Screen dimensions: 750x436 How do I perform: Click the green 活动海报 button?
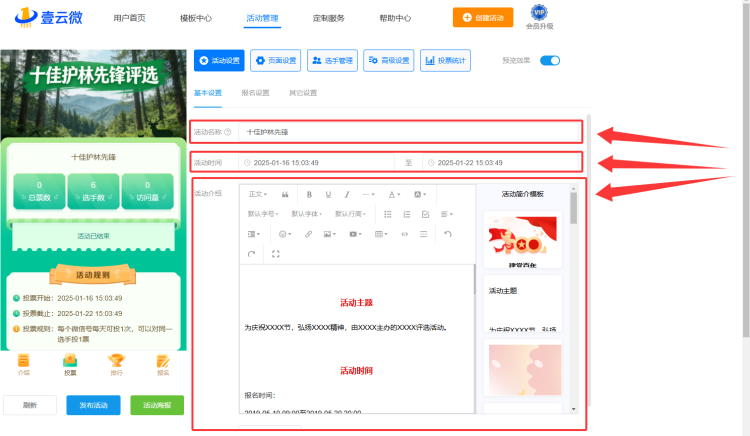pyautogui.click(x=157, y=405)
